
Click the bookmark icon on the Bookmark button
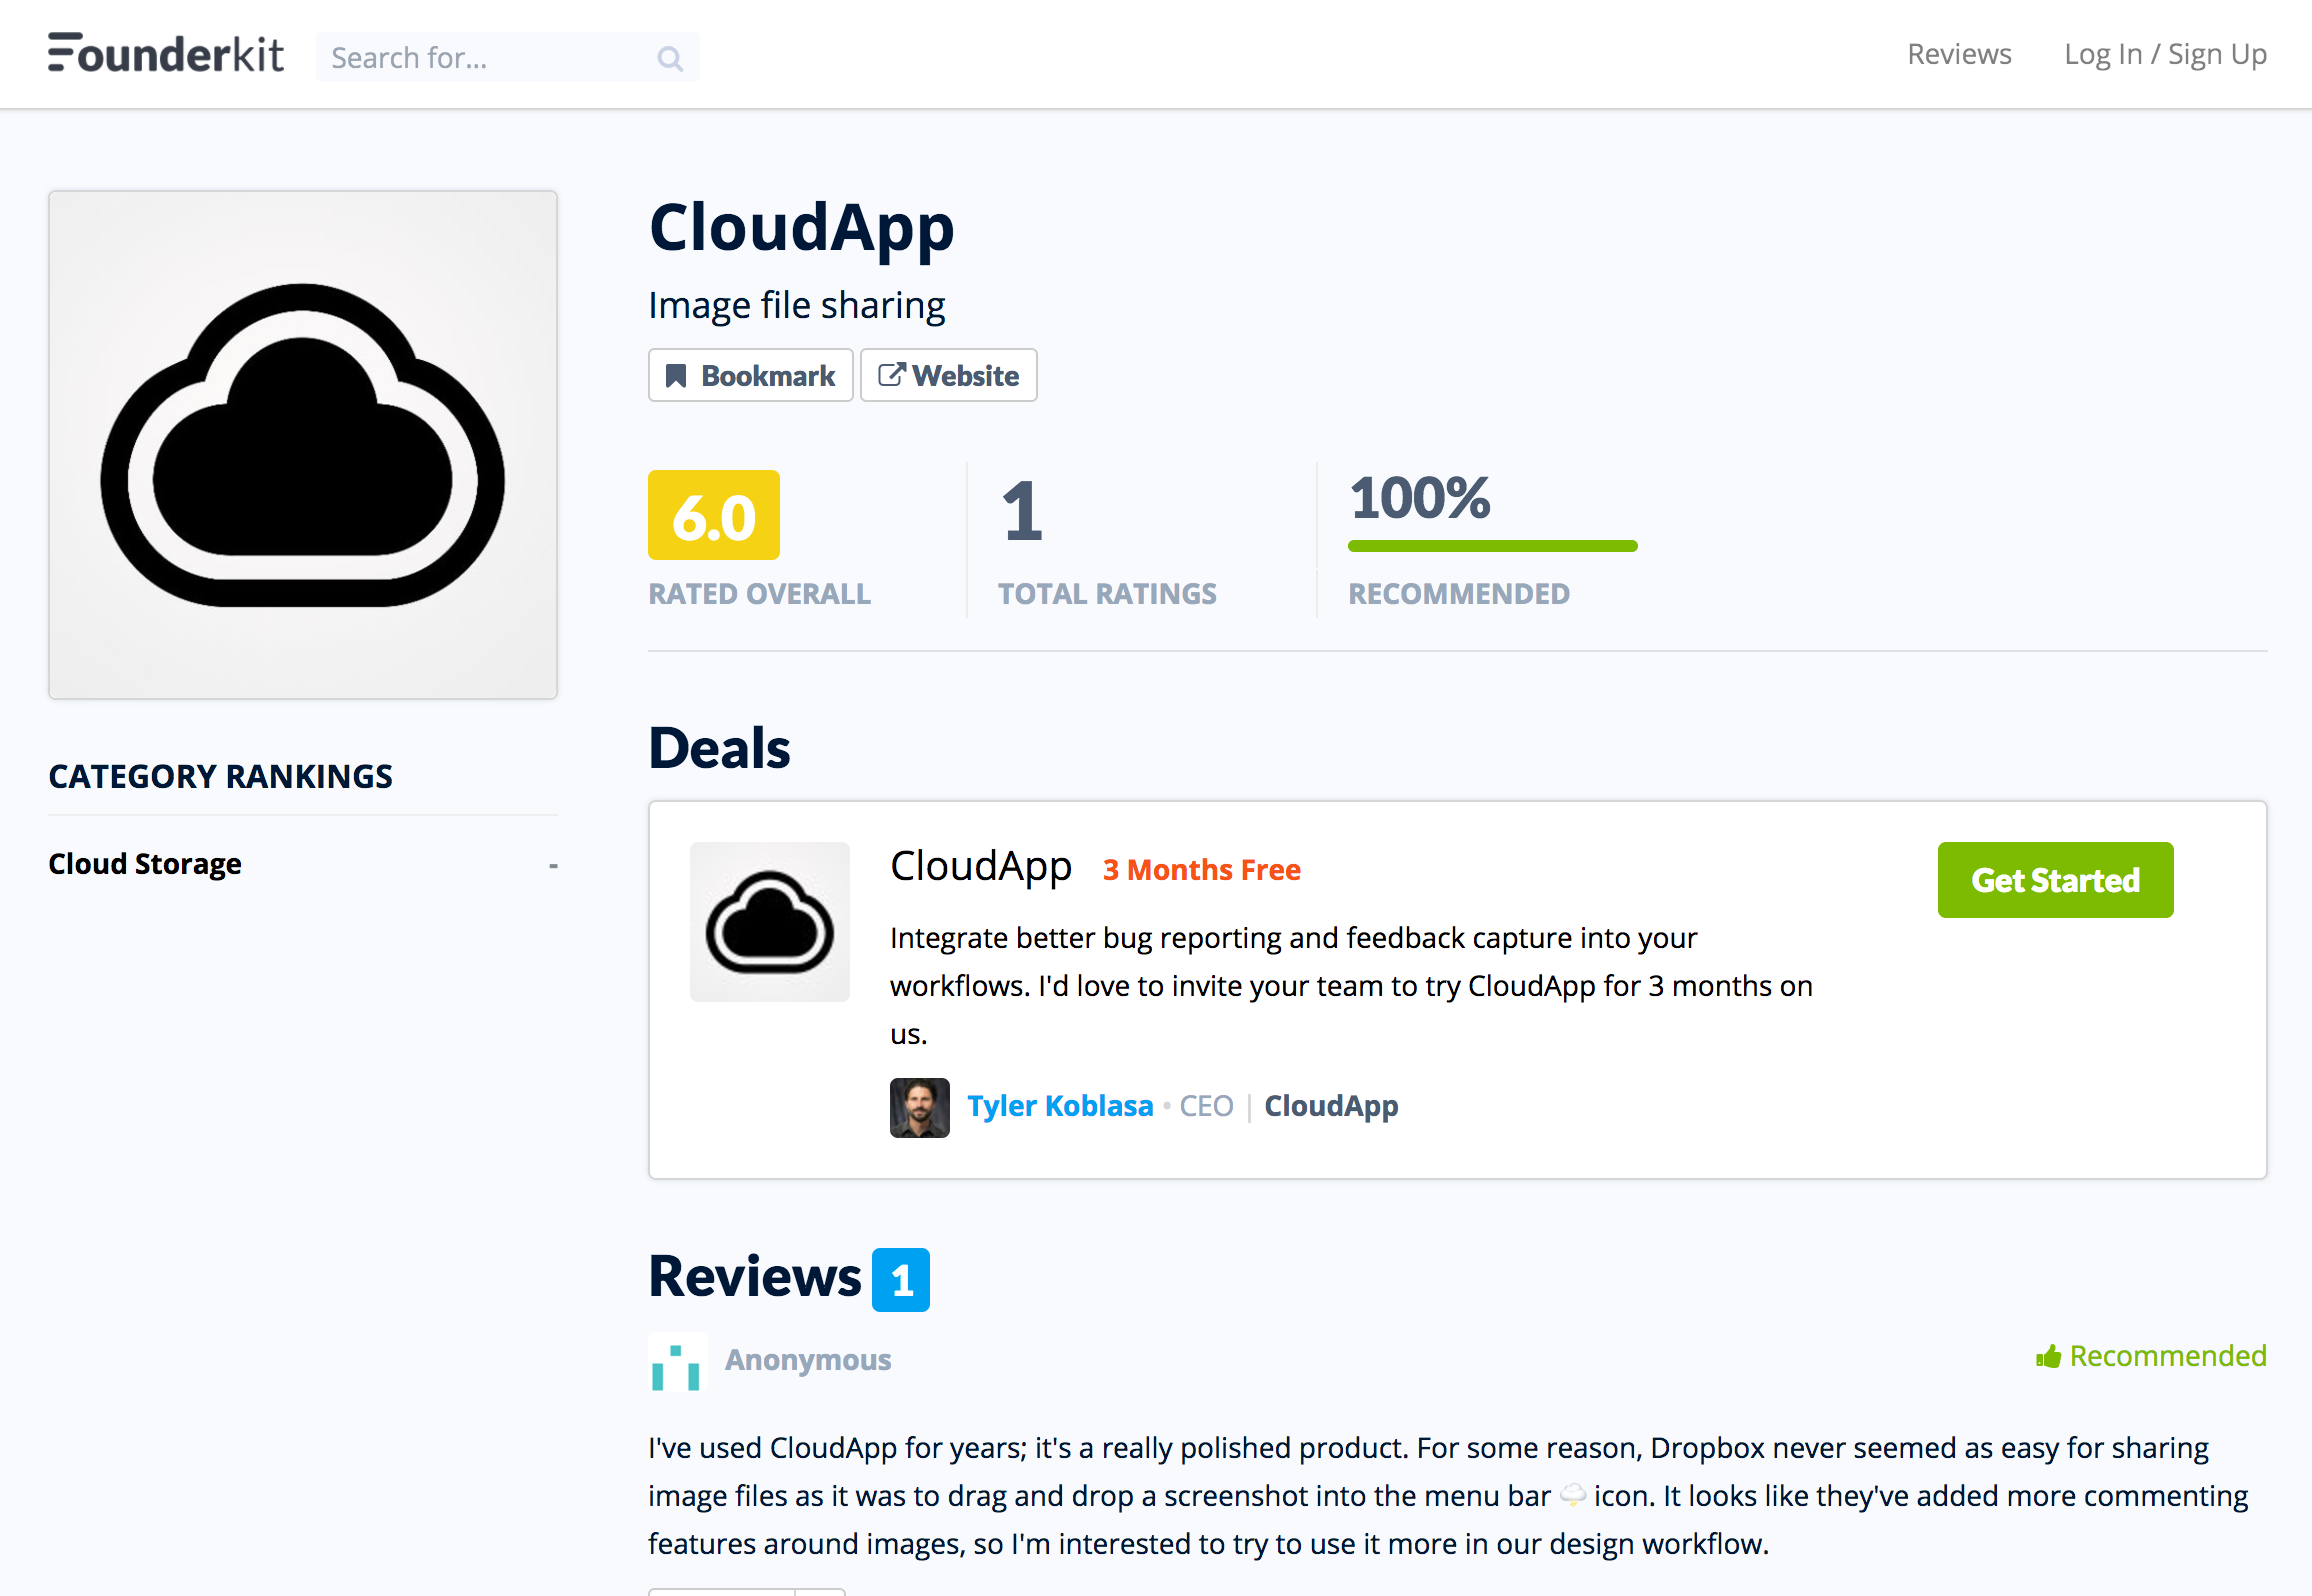tap(678, 375)
